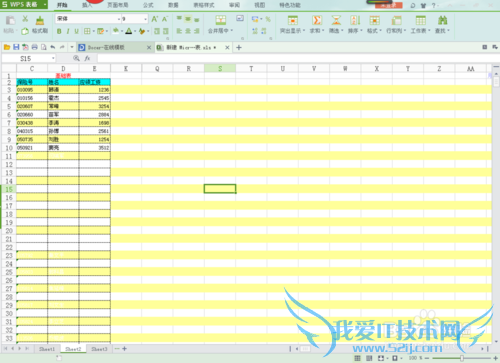Image resolution: width=500 pixels, height=363 pixels.
Task: Open the font size dropdown
Action: (146, 19)
